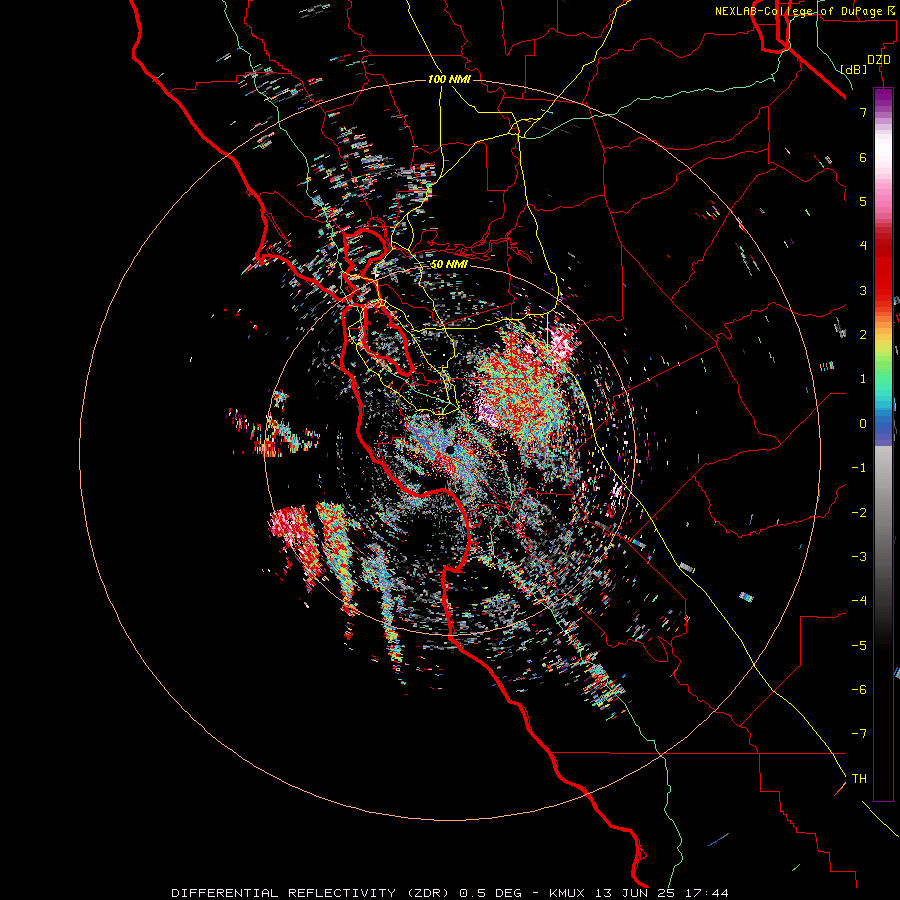Click the 100 NMI range ring label
Screen dimensions: 900x900
[x=449, y=79]
